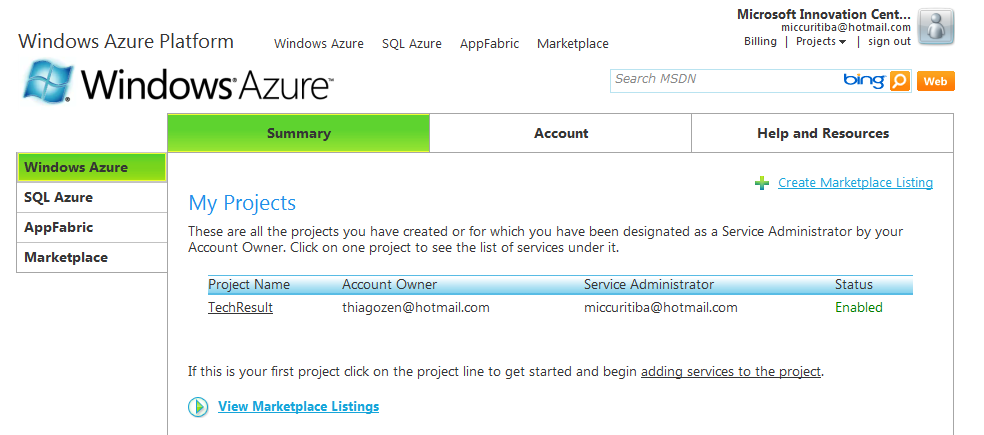Switch to the Account tab
This screenshot has height=435, width=984.
pos(561,133)
